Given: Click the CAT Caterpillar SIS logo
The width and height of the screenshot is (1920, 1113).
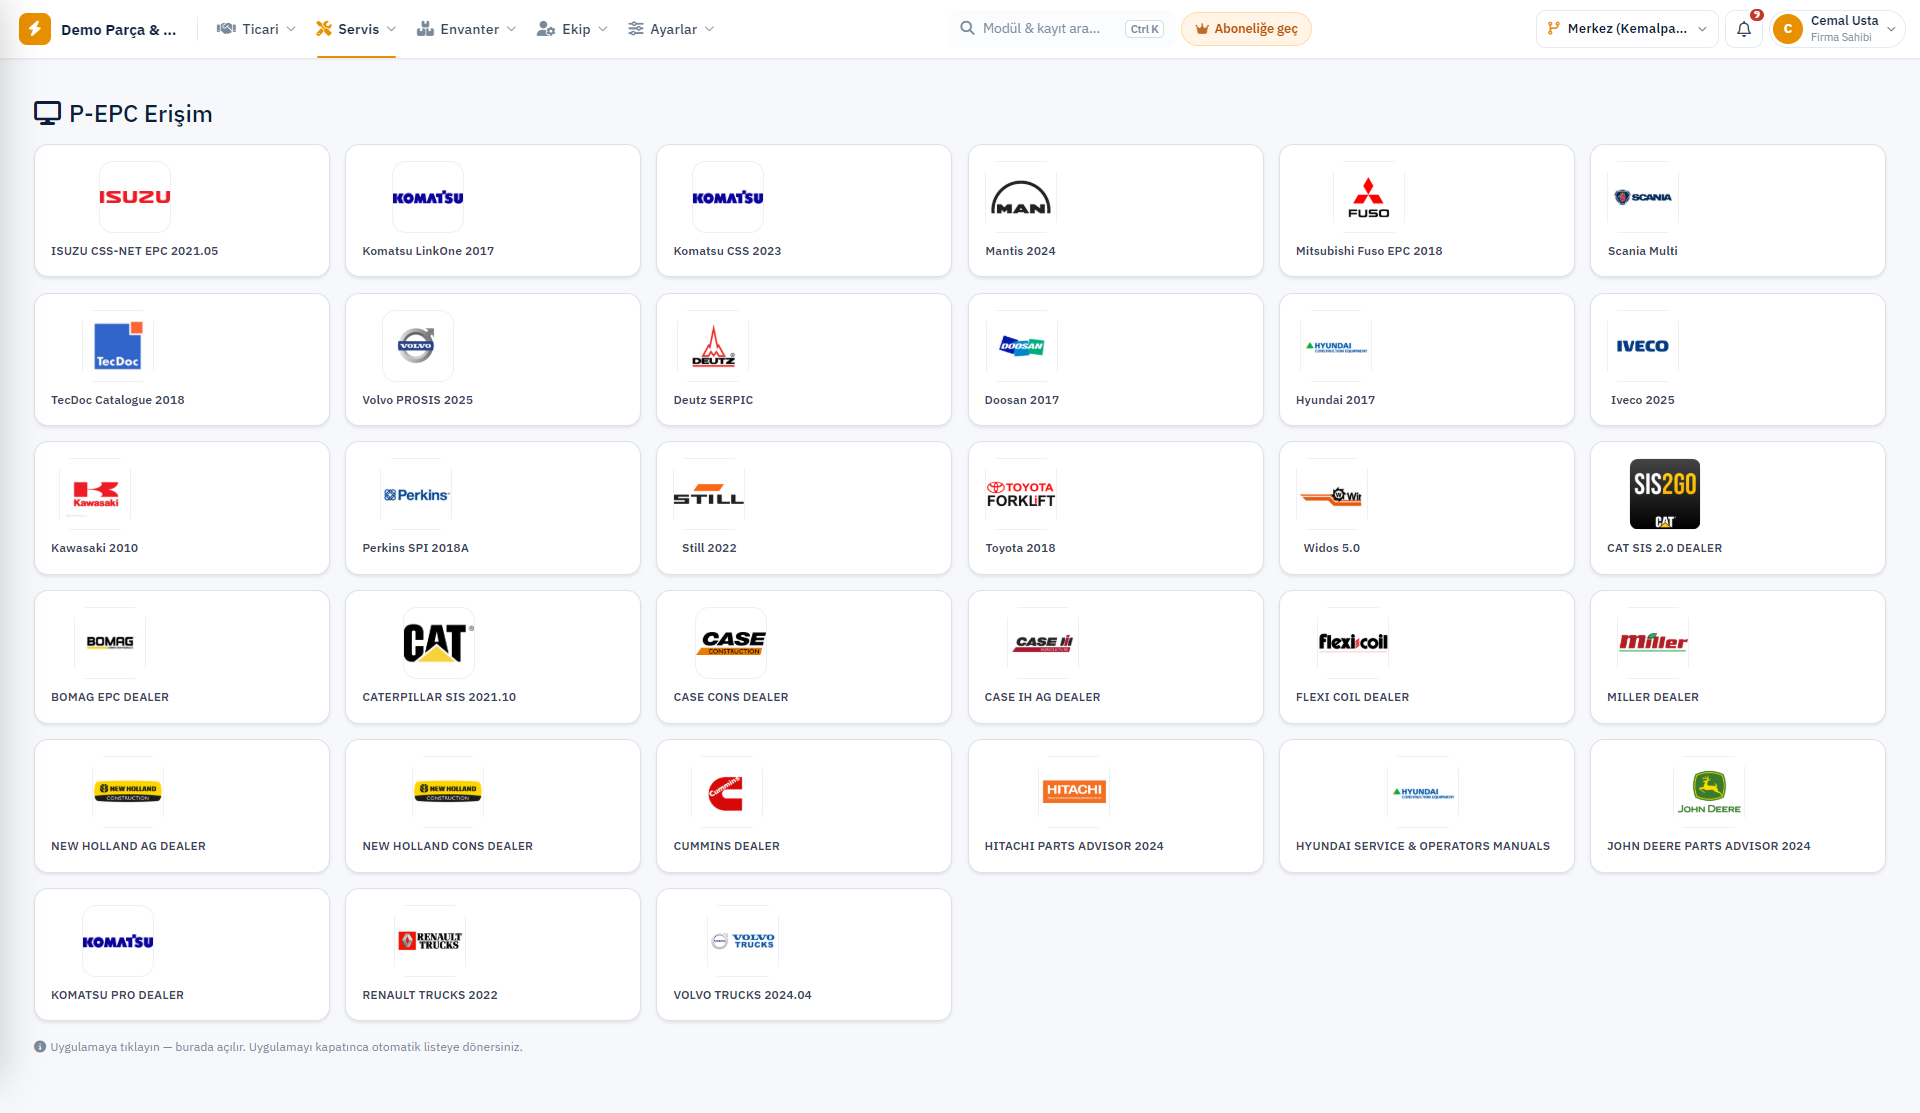Looking at the screenshot, I should (x=439, y=643).
